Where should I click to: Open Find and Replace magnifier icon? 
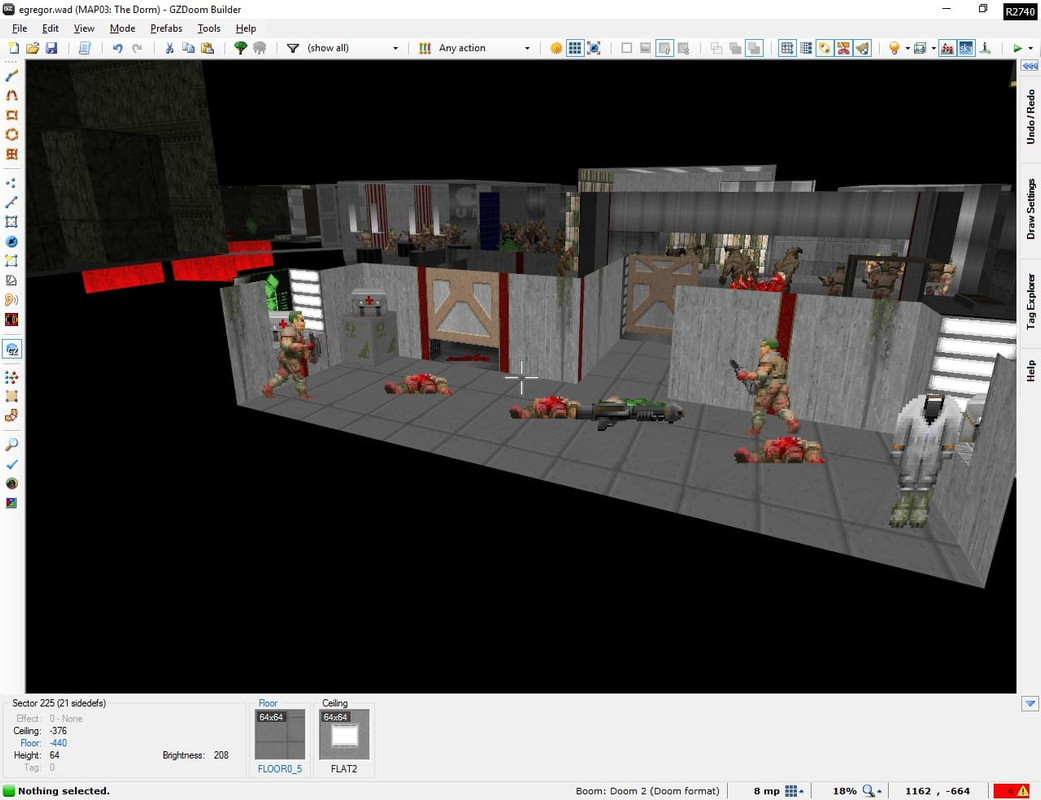pyautogui.click(x=11, y=444)
